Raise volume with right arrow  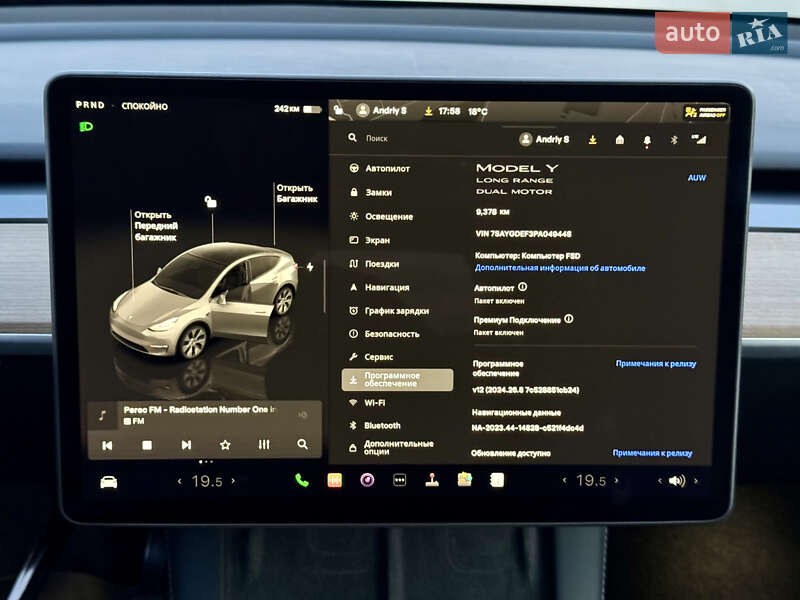click(696, 481)
